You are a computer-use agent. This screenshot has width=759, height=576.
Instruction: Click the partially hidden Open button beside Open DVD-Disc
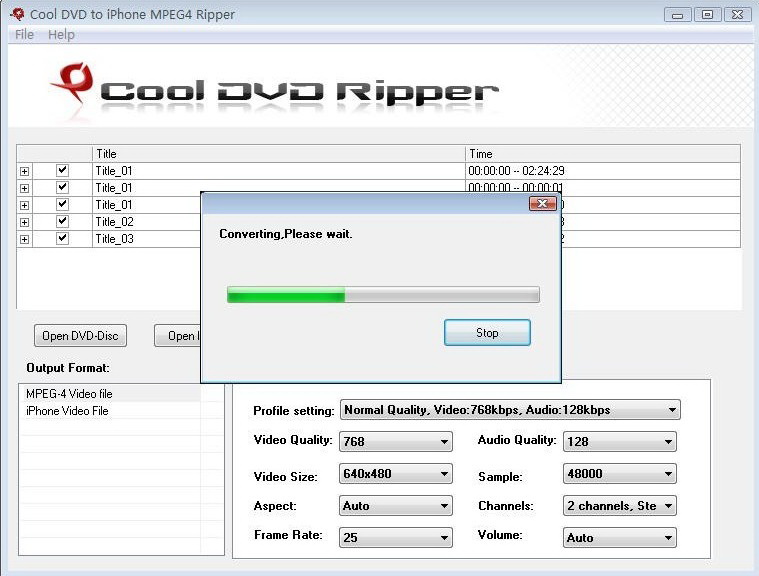click(178, 335)
